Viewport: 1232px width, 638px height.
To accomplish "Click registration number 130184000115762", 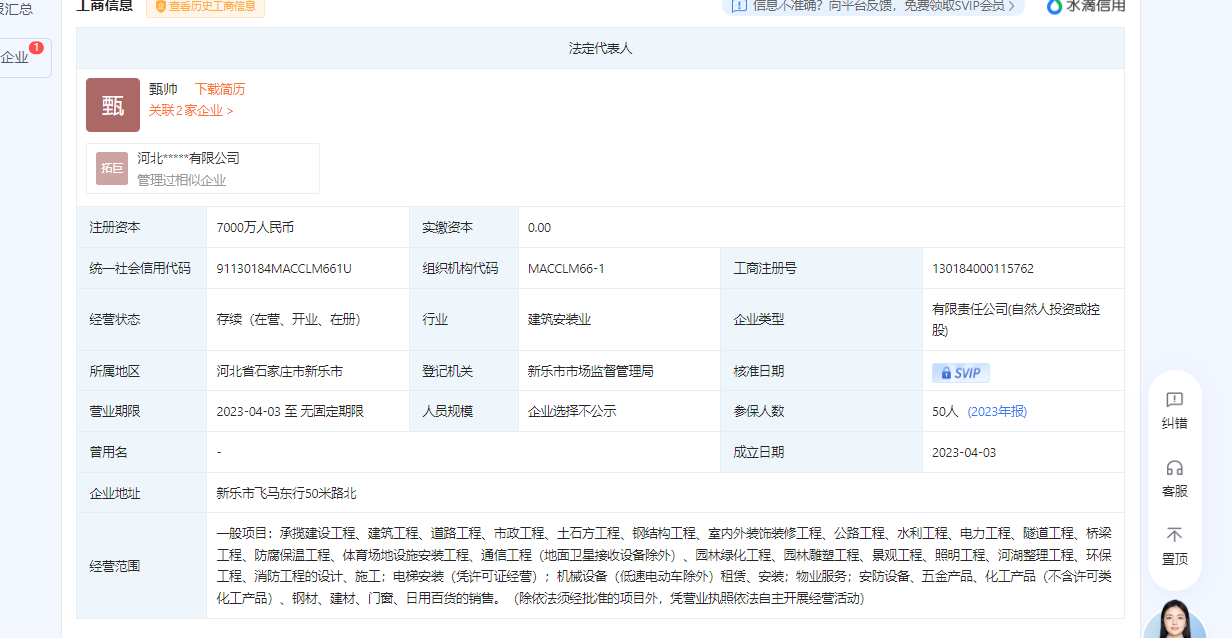I will click(x=983, y=268).
